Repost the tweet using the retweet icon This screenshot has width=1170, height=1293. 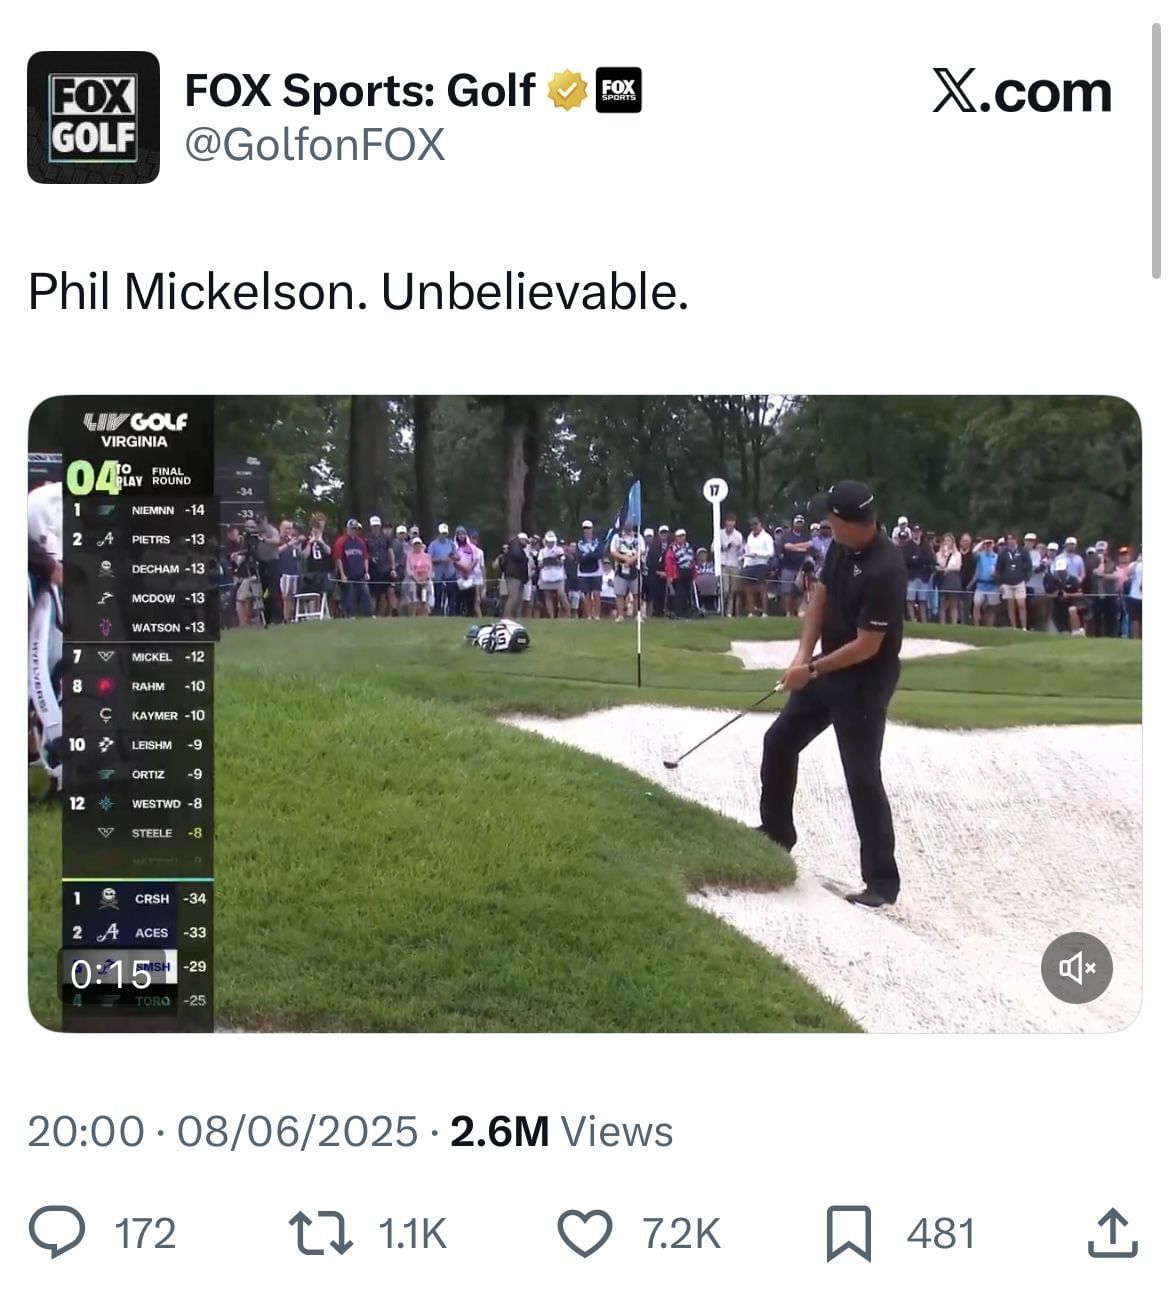(x=320, y=1232)
